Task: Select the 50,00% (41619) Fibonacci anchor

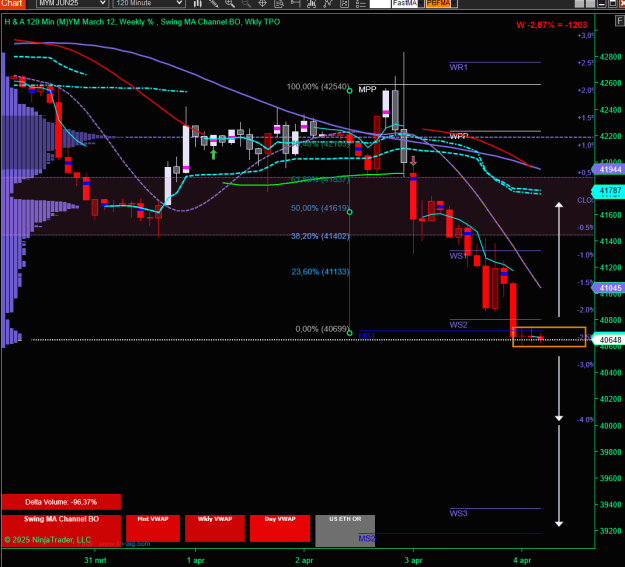Action: click(x=350, y=212)
